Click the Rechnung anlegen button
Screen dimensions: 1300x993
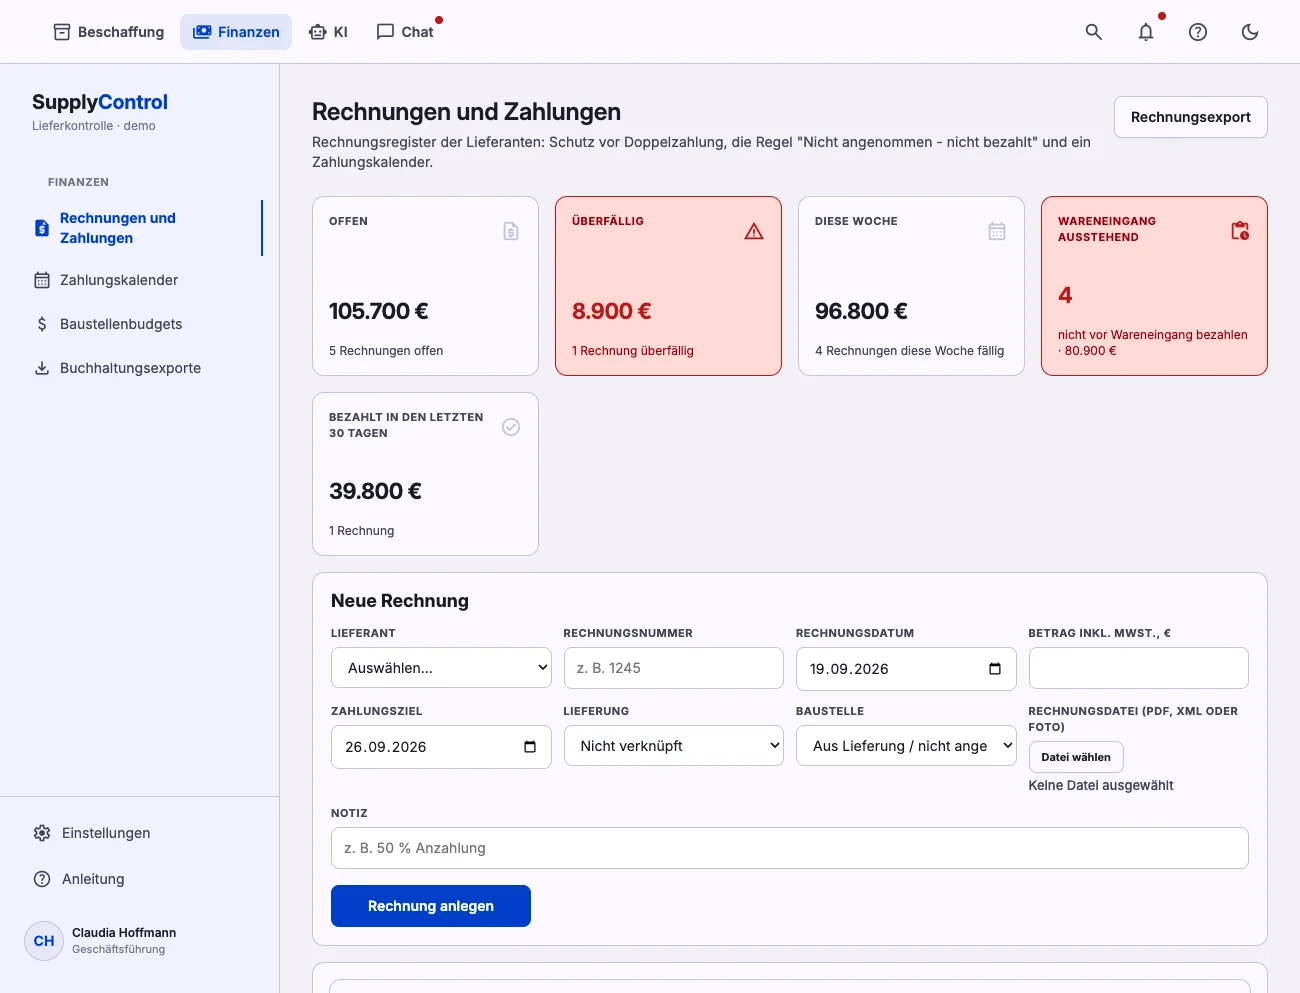pos(431,906)
